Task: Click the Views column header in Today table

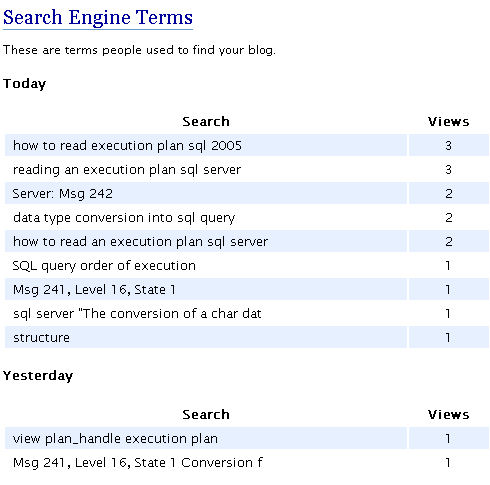Action: click(x=449, y=122)
